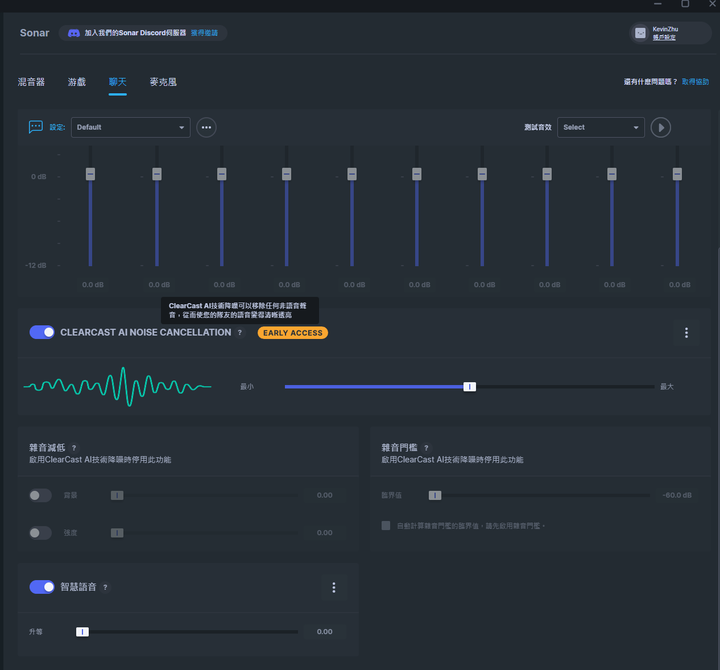Toggle the 智慧語音 switch off
The image size is (720, 670).
click(x=42, y=587)
